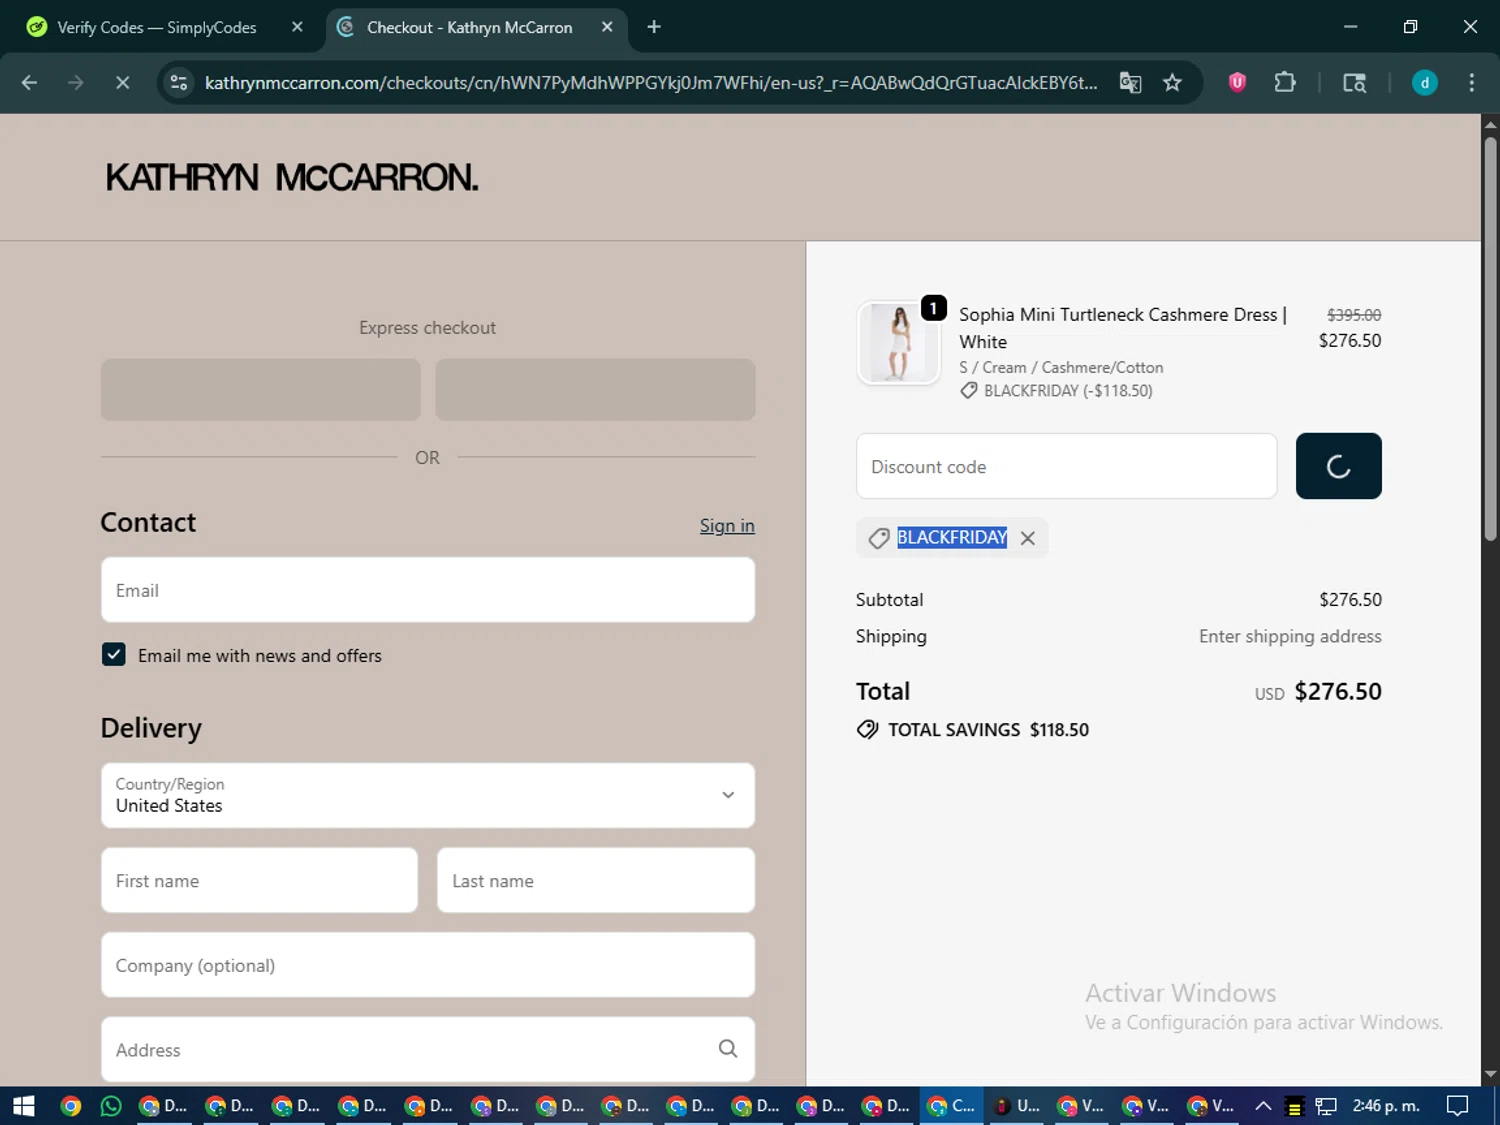
Task: Click the Sign in link
Action: [x=727, y=526]
